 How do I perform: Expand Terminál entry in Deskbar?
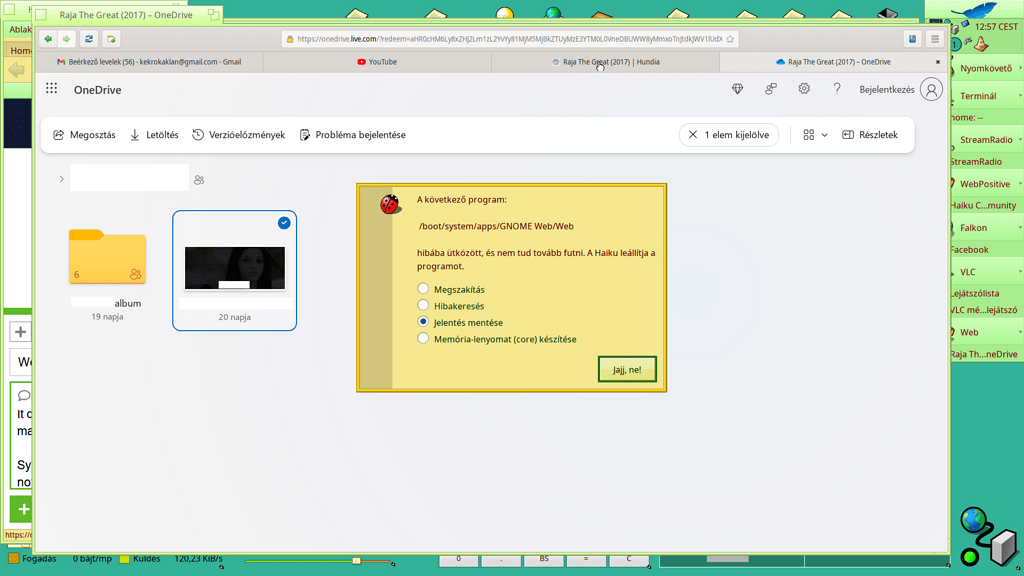1020,95
